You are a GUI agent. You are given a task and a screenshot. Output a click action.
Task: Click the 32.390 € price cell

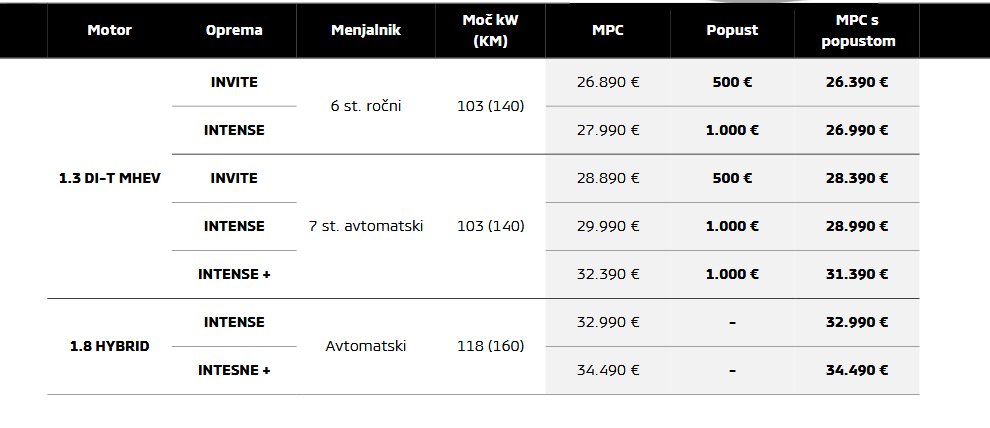[x=608, y=274]
